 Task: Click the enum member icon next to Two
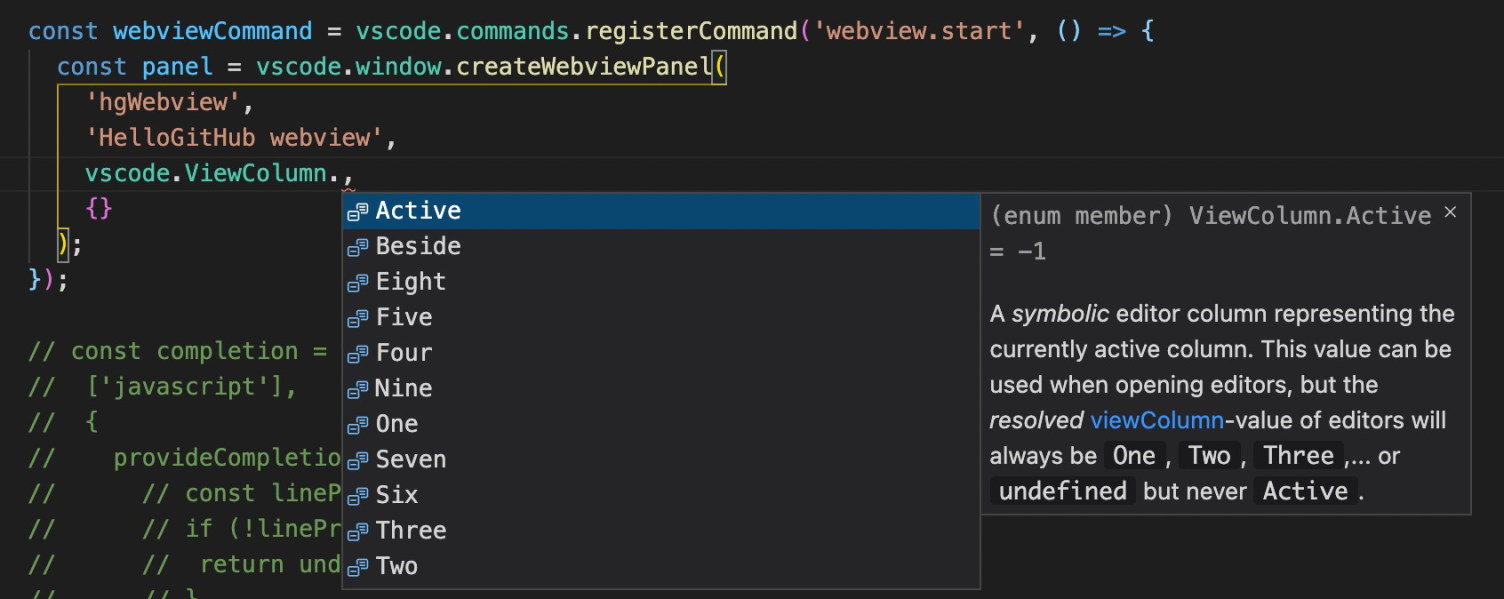(x=357, y=565)
